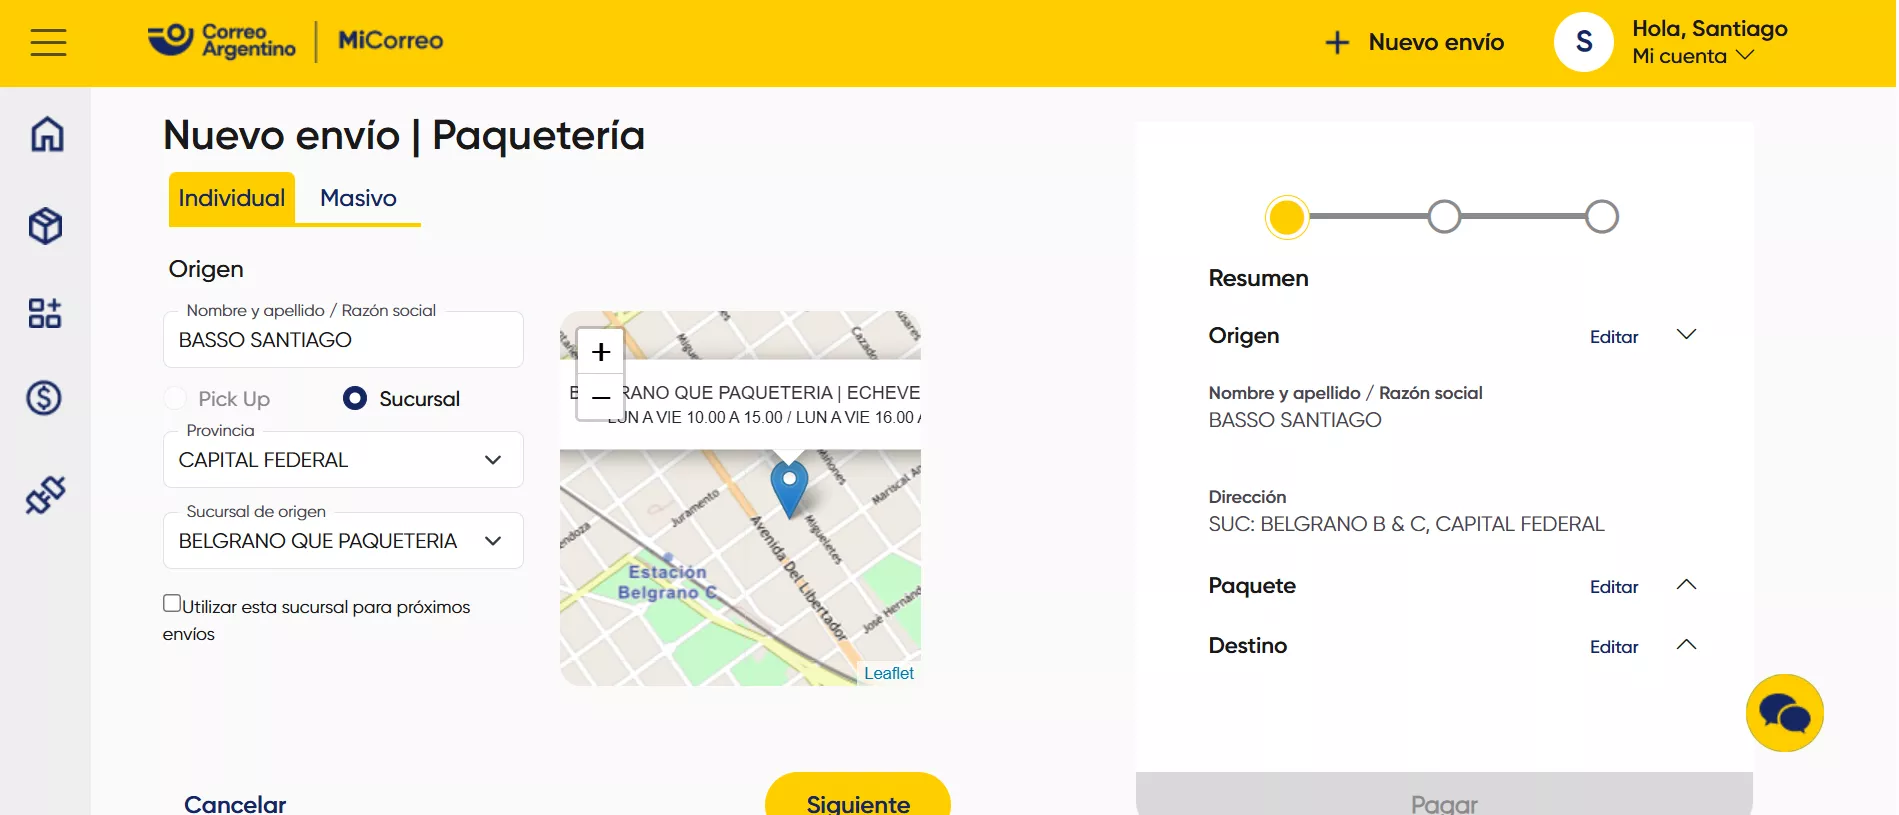Switch to the Individual tab

pyautogui.click(x=232, y=198)
